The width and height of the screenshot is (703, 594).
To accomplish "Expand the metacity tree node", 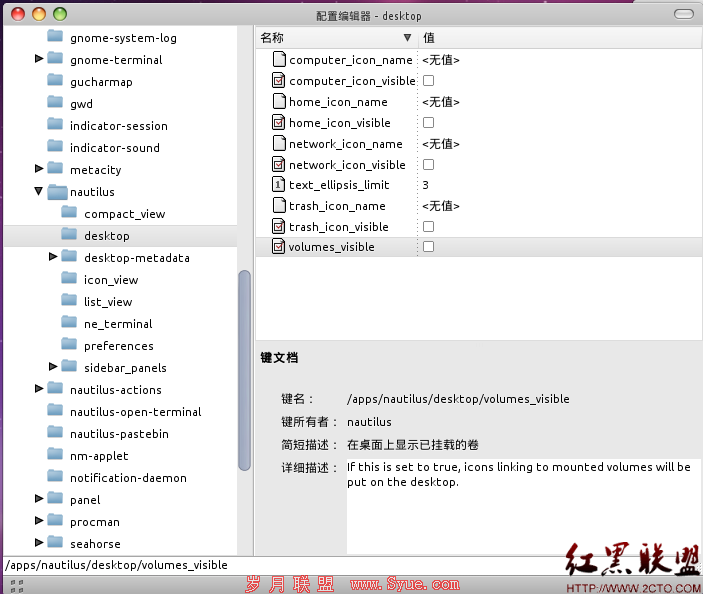I will [39, 168].
